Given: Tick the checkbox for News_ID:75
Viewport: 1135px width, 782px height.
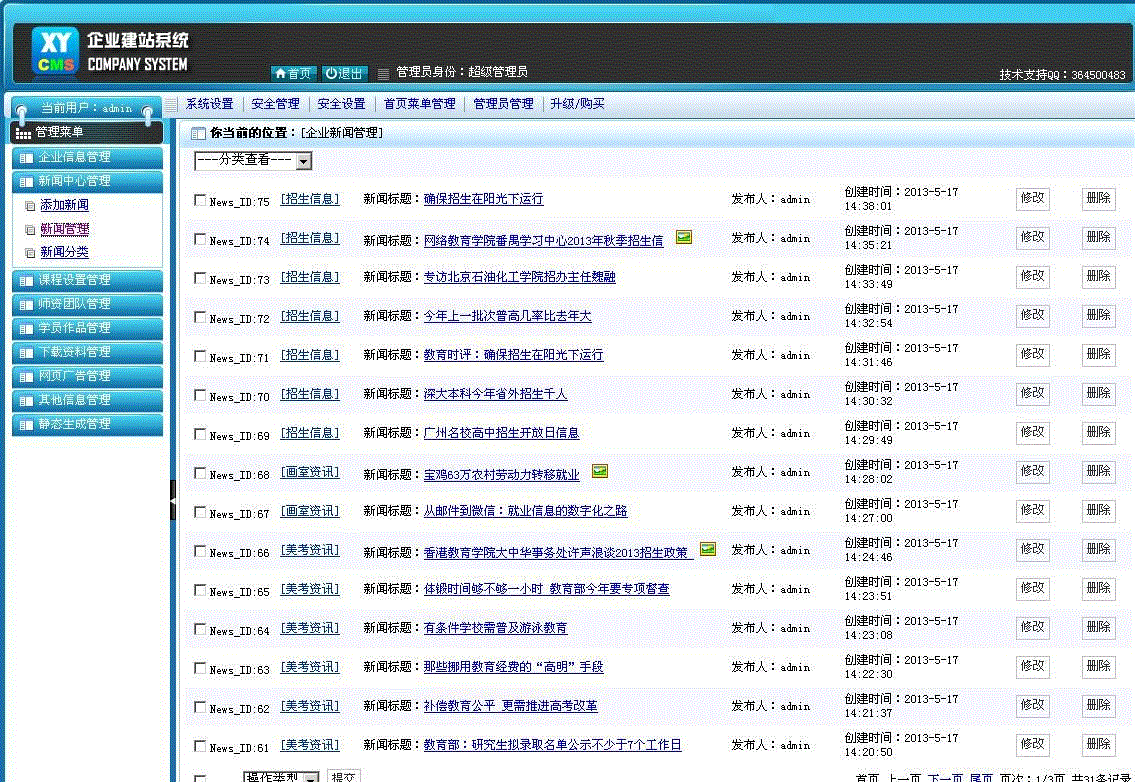Looking at the screenshot, I should [200, 200].
